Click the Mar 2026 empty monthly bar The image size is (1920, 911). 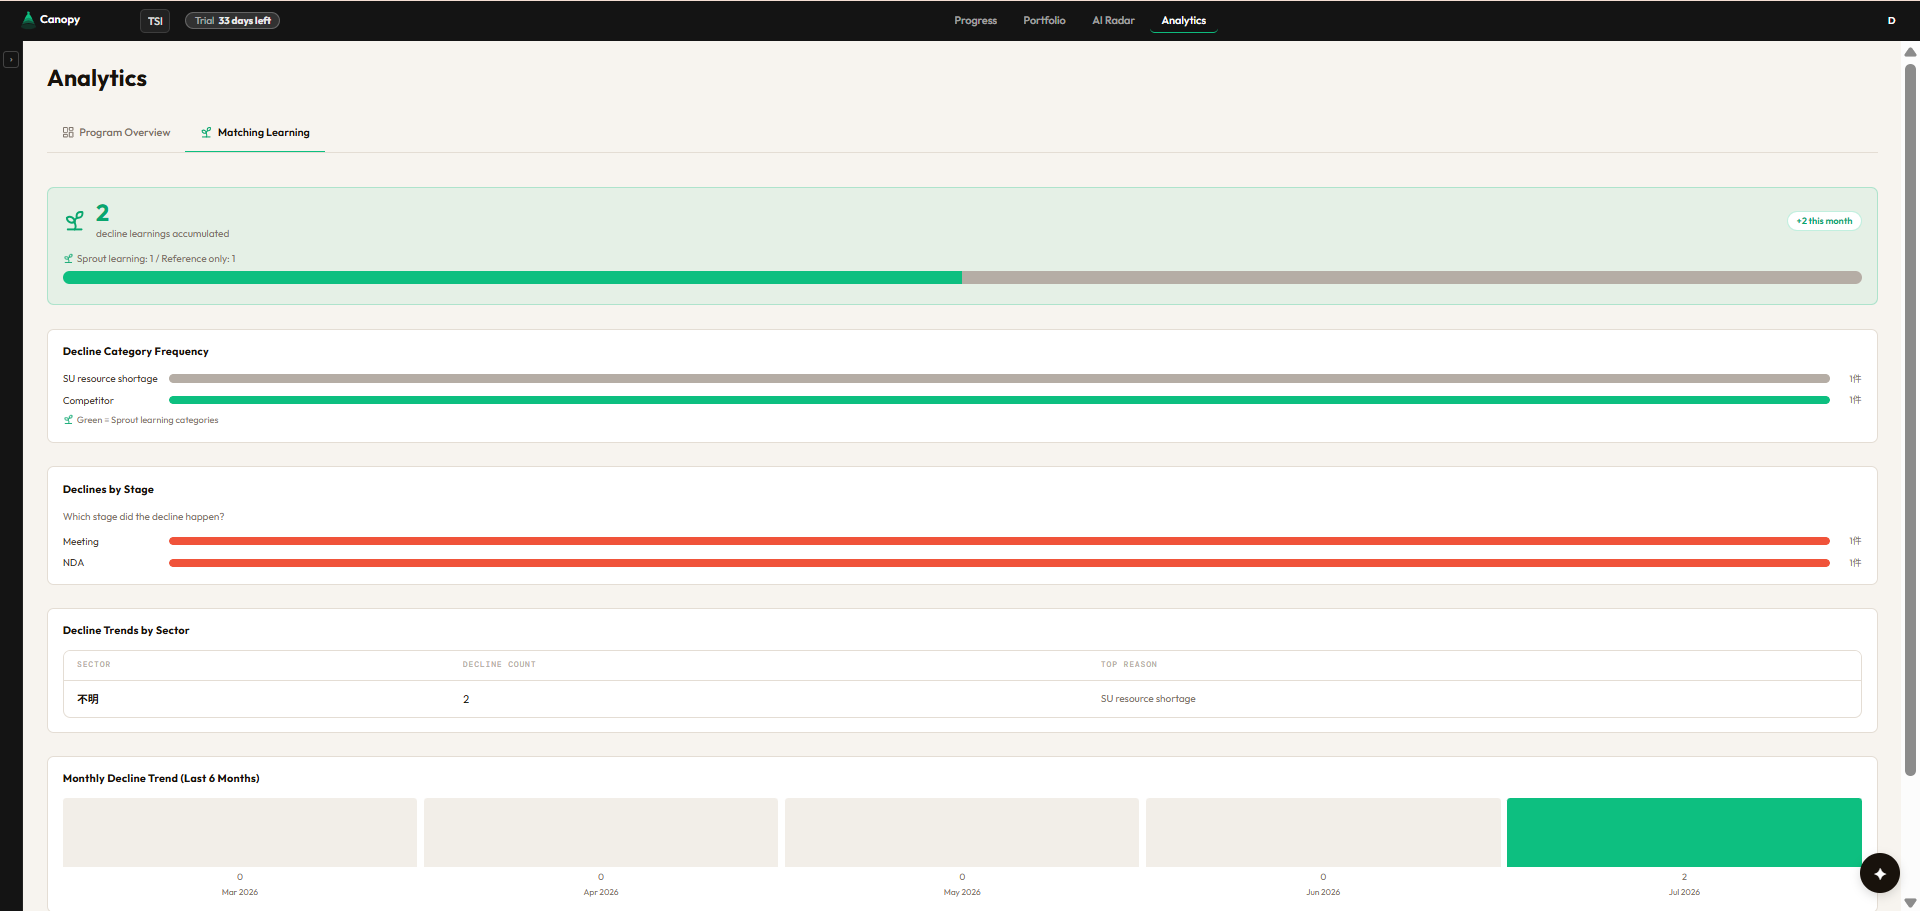coord(240,832)
